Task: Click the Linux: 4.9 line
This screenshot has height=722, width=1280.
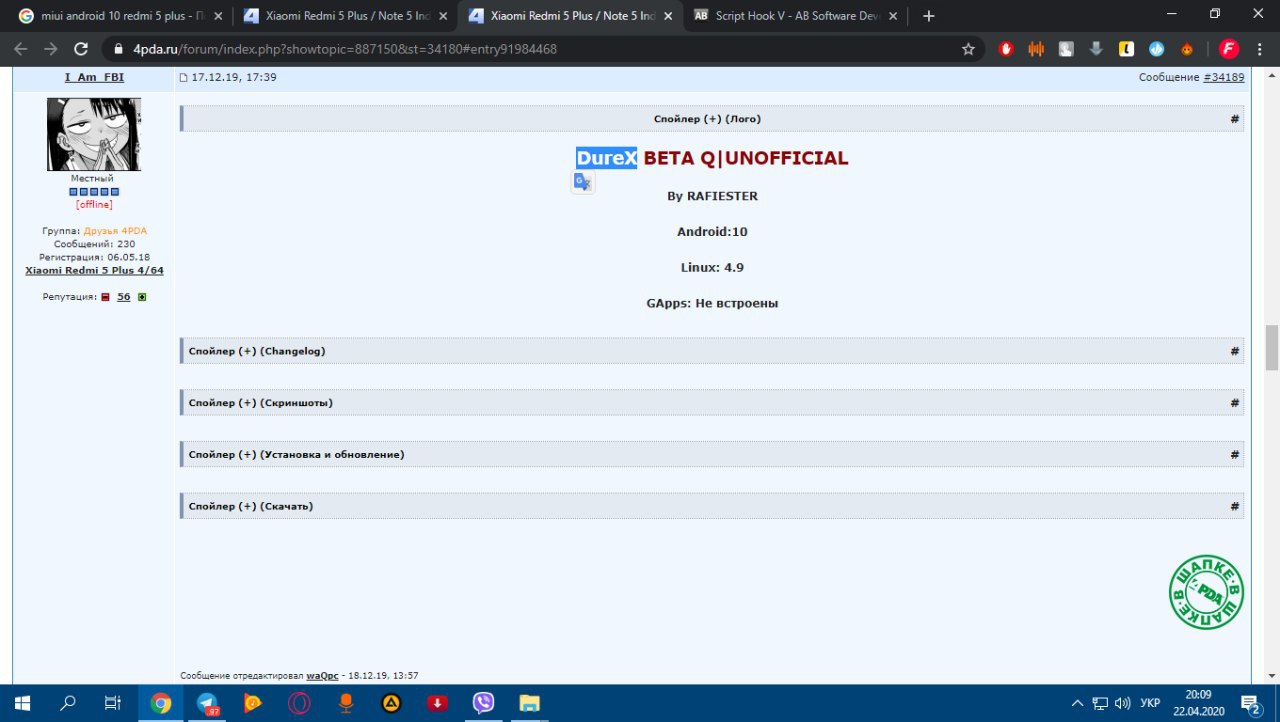Action: click(712, 268)
